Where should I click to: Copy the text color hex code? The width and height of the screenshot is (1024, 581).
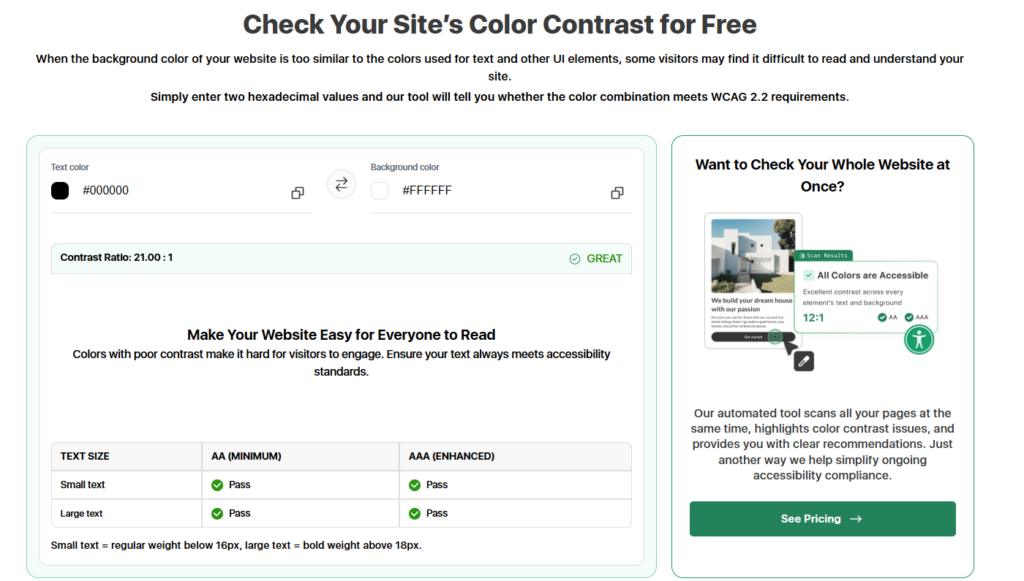pos(297,192)
